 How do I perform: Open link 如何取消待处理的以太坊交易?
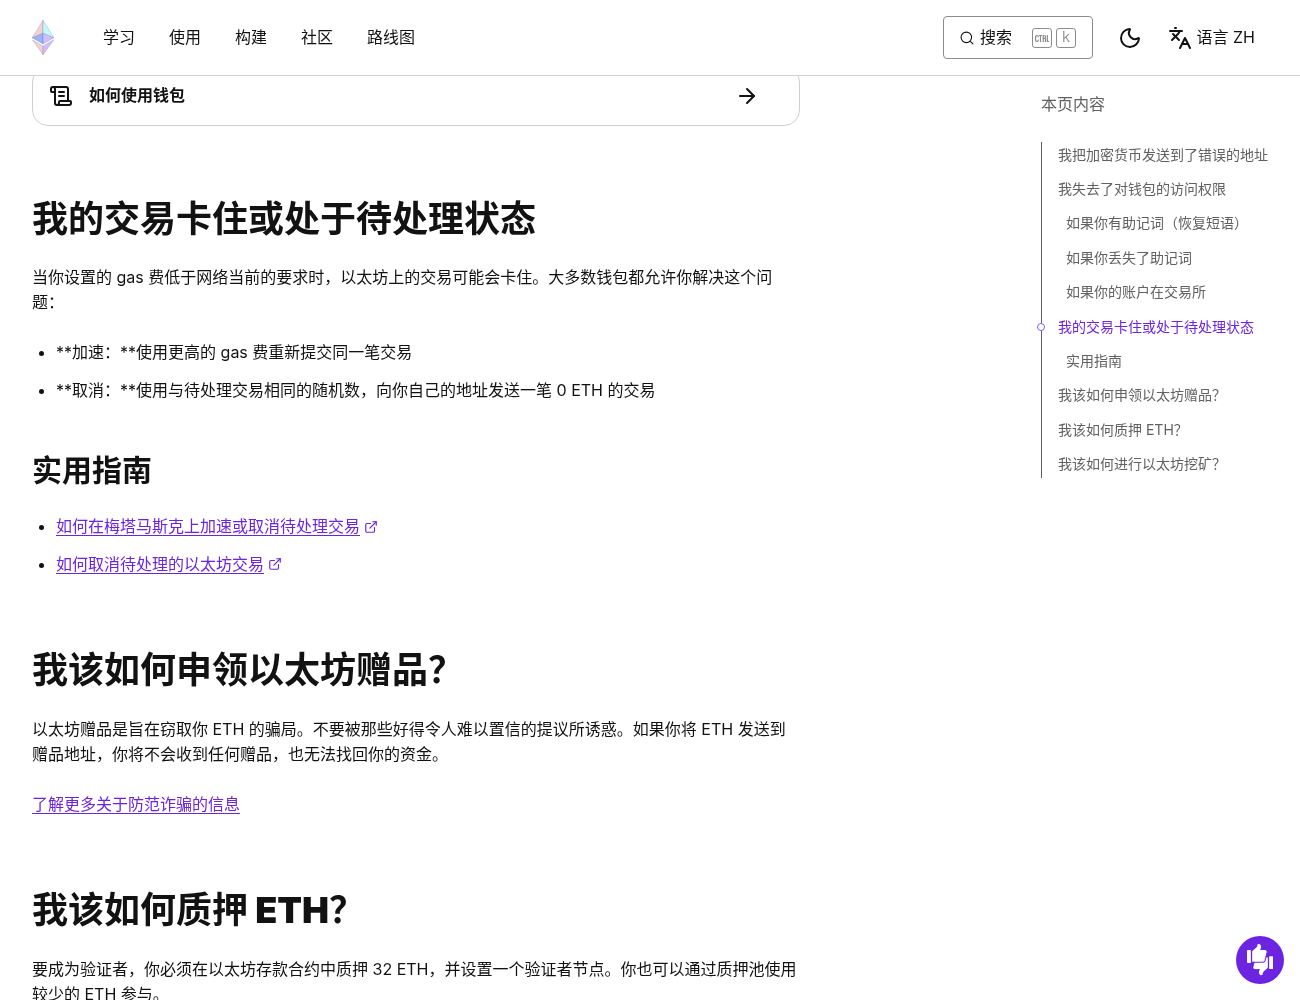point(160,564)
